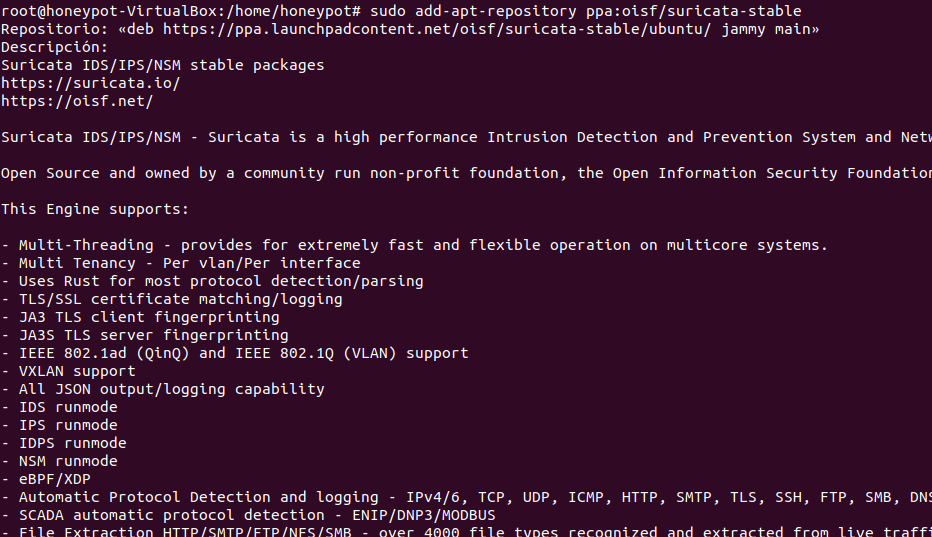Image resolution: width=932 pixels, height=537 pixels.
Task: Click the 'eBPF/XDP' line
Action: pos(46,479)
